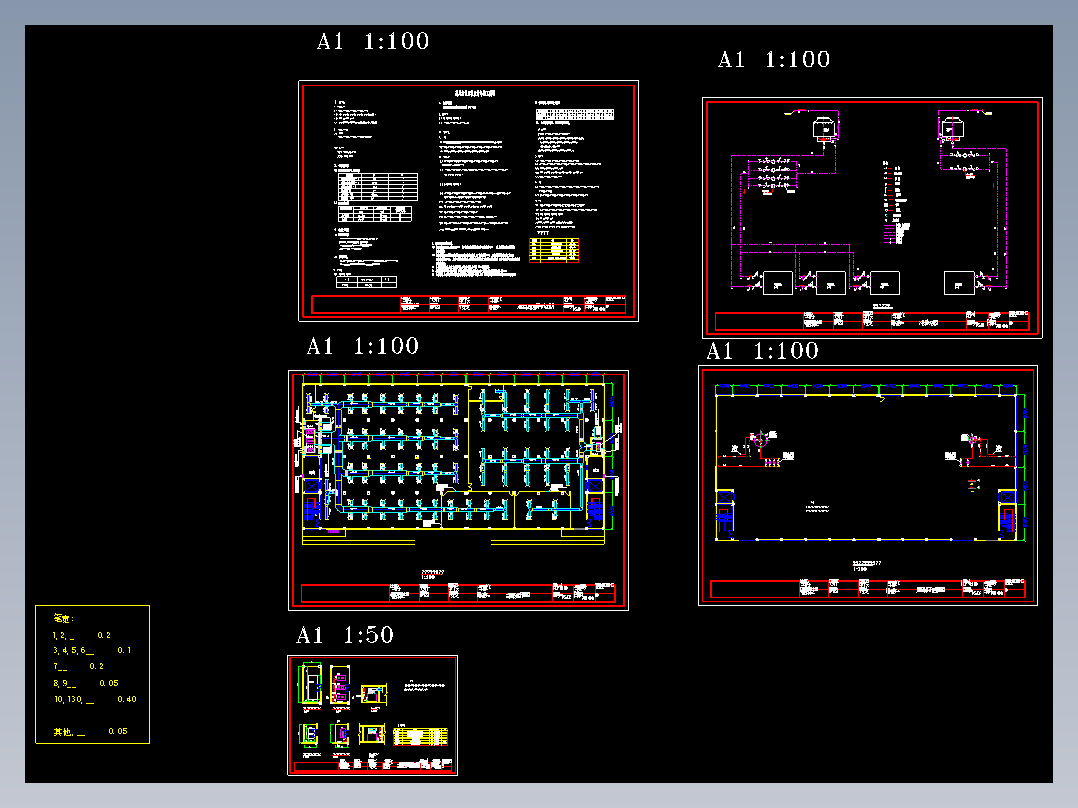Click the A1 1:100 label above the green-grid floor plan
Viewport: 1078px width, 808px height.
coord(762,351)
